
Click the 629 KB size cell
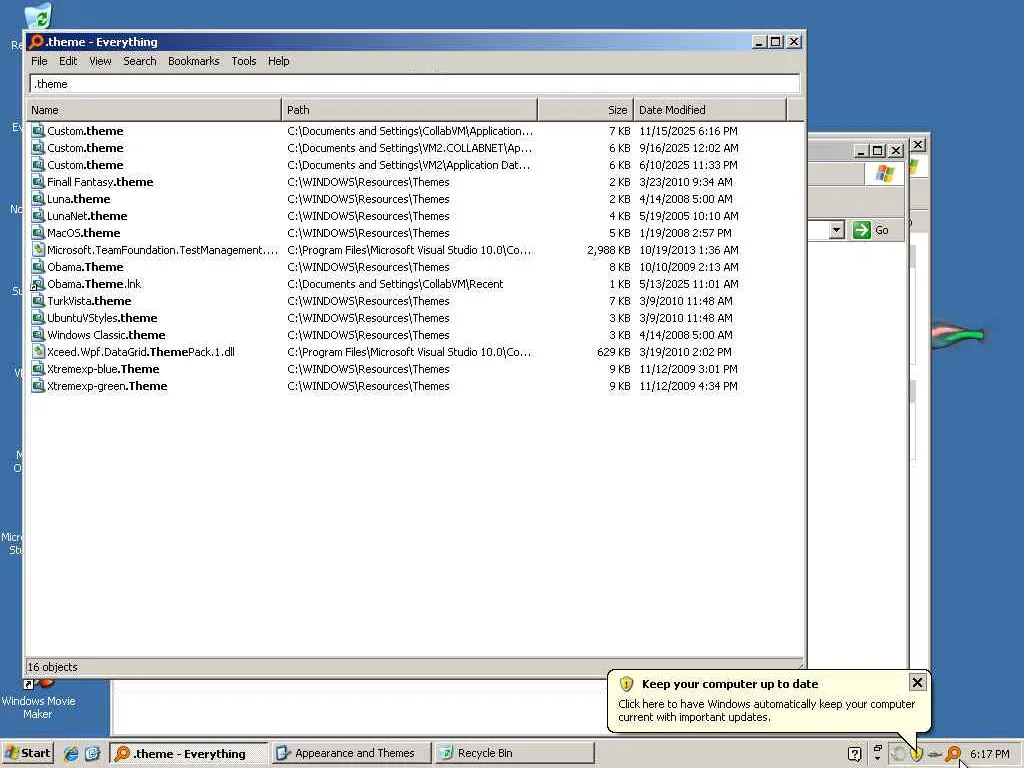point(614,351)
